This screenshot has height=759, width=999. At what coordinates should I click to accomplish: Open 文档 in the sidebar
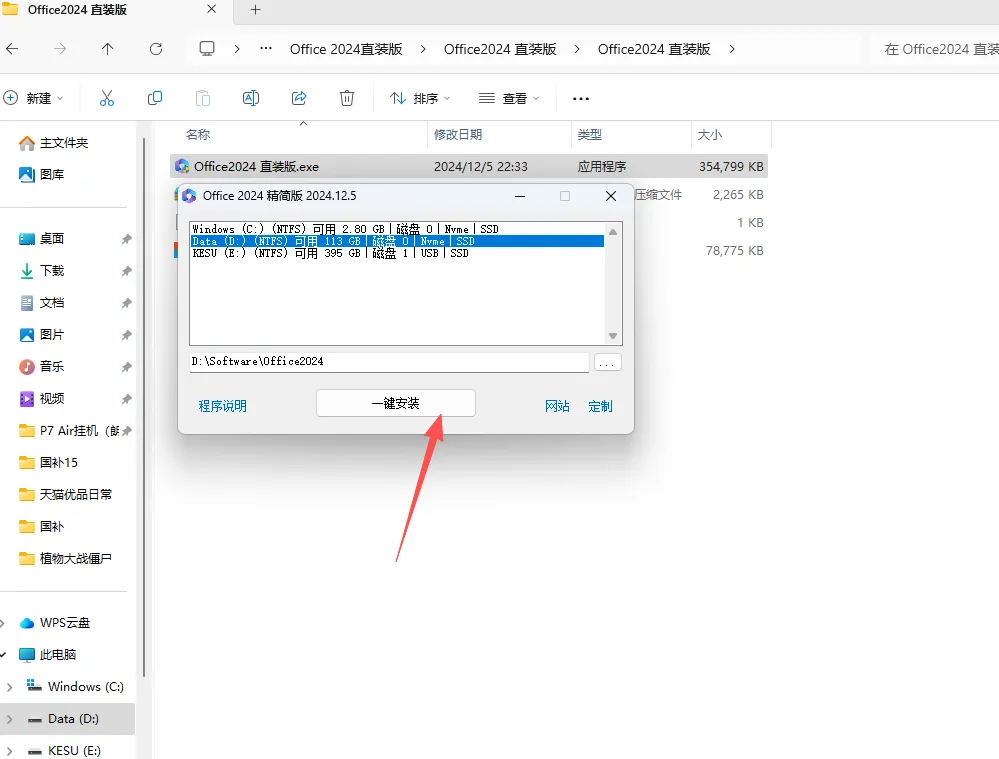coord(42,303)
